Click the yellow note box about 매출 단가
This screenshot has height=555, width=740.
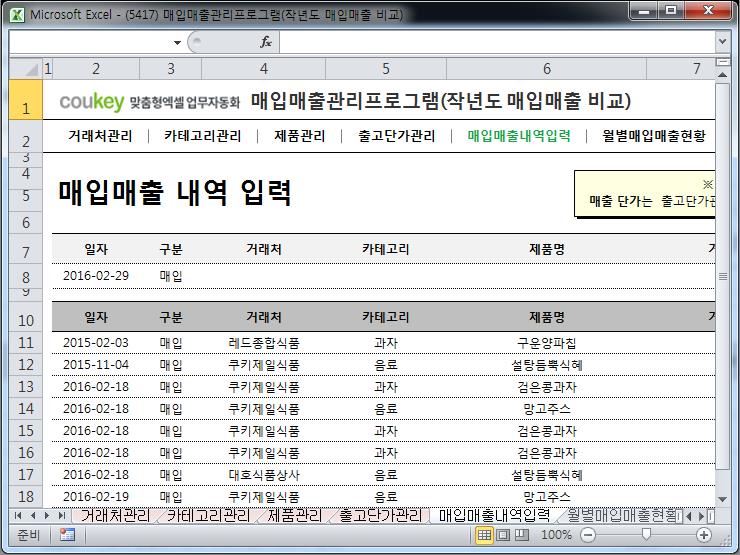click(x=645, y=194)
